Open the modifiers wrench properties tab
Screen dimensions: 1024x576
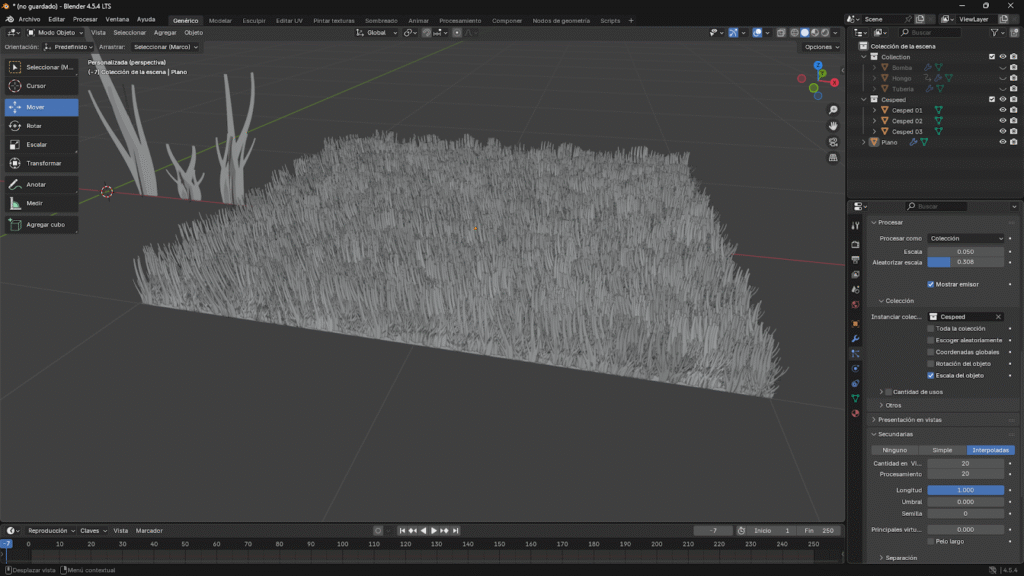(x=855, y=339)
